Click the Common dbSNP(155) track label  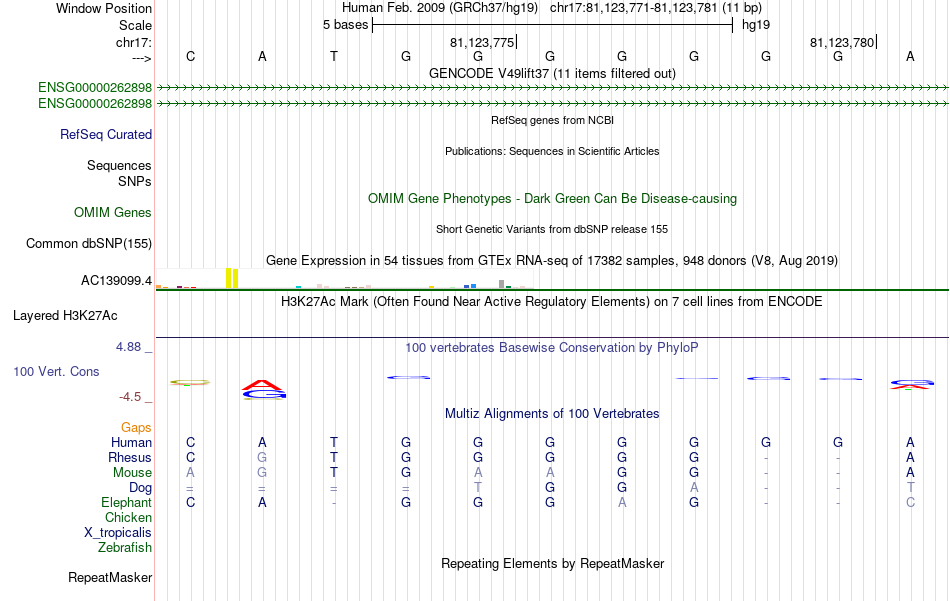point(89,244)
